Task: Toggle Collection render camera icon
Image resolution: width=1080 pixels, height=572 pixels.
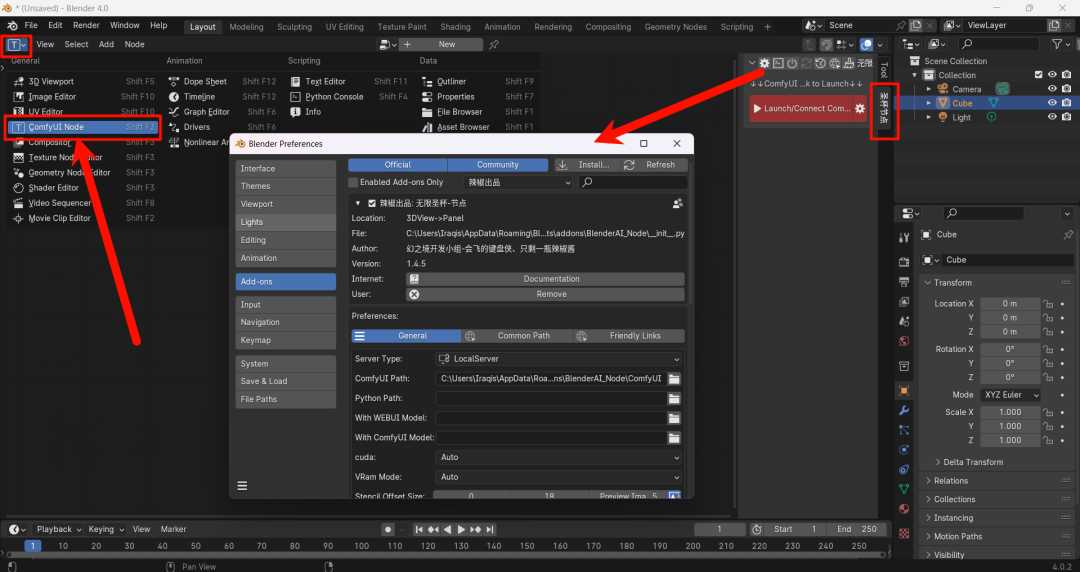Action: (x=1066, y=74)
